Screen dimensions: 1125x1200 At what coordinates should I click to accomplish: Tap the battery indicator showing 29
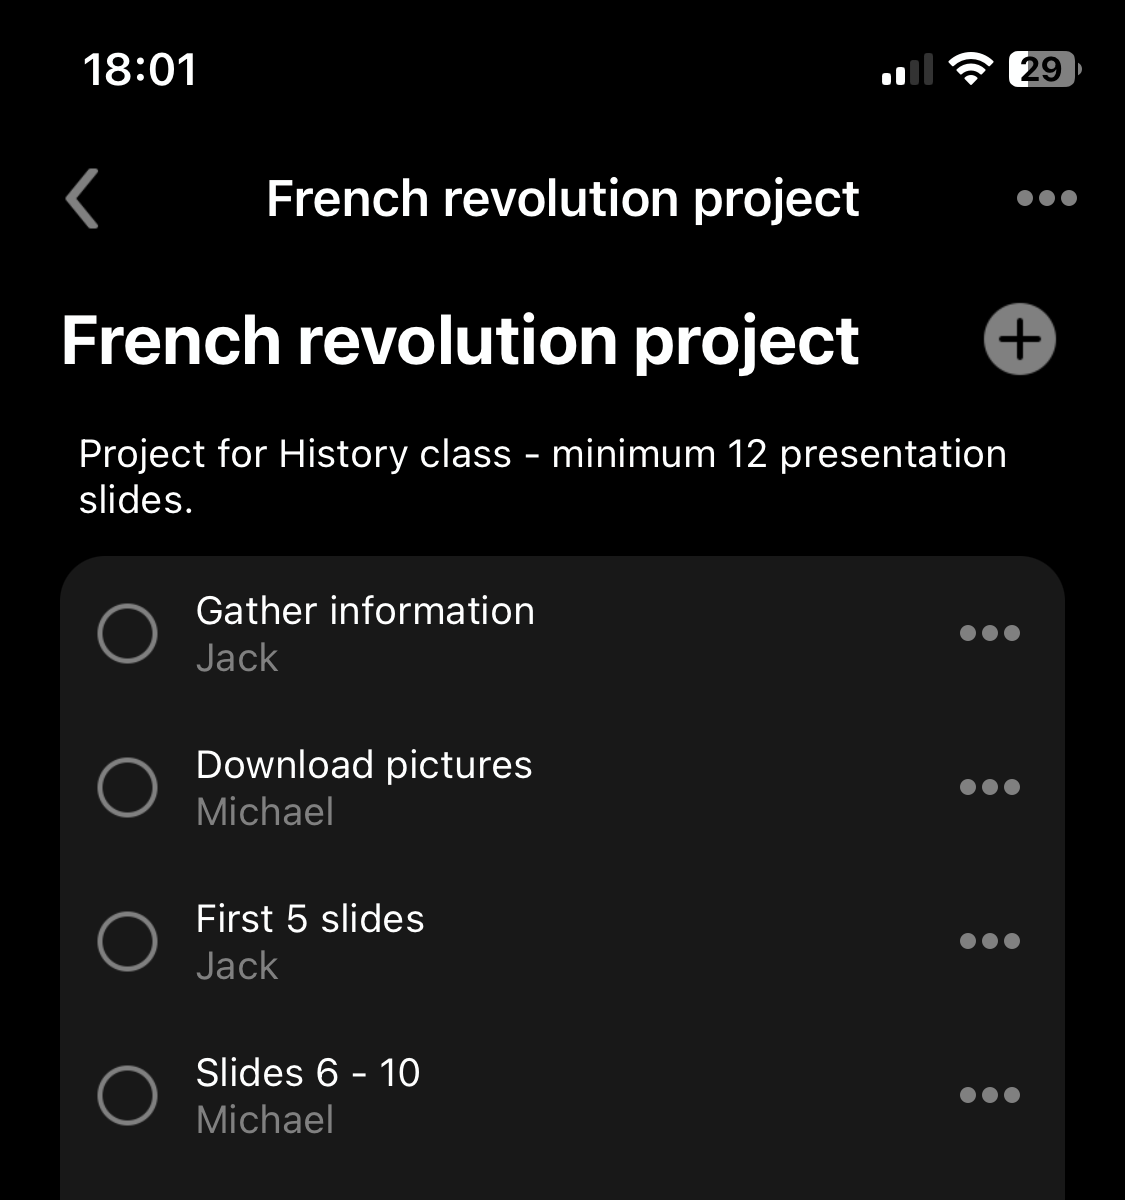[1043, 69]
